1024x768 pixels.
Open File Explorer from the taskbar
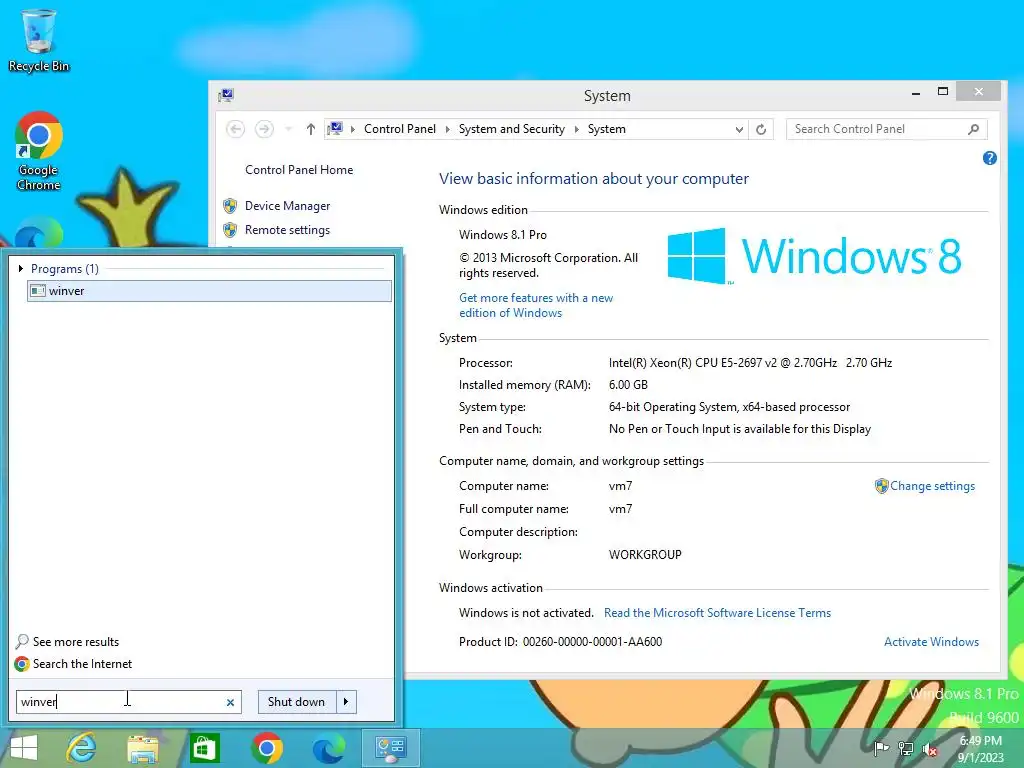[x=143, y=748]
